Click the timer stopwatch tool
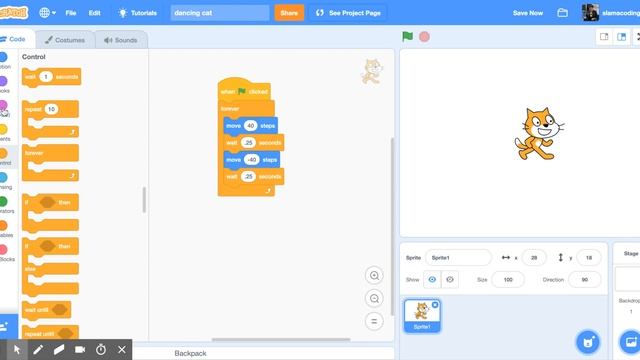Image resolution: width=640 pixels, height=360 pixels. coord(101,350)
